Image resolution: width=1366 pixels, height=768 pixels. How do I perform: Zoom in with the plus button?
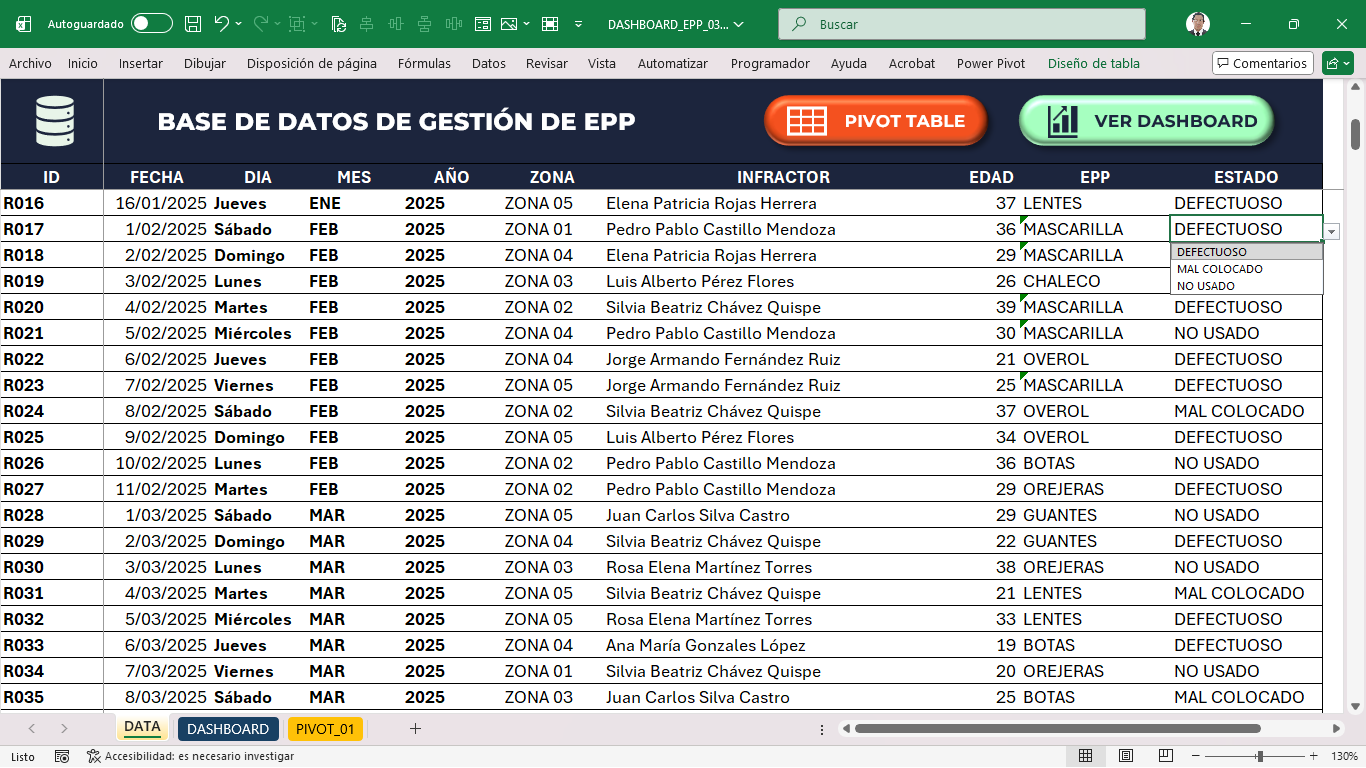point(1314,756)
